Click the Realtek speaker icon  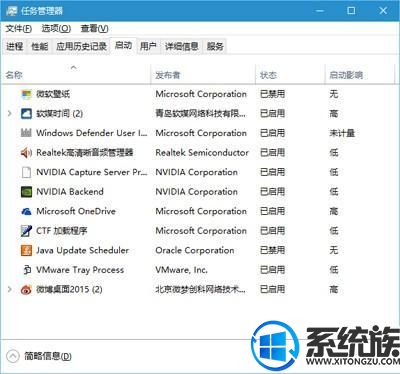[26, 153]
